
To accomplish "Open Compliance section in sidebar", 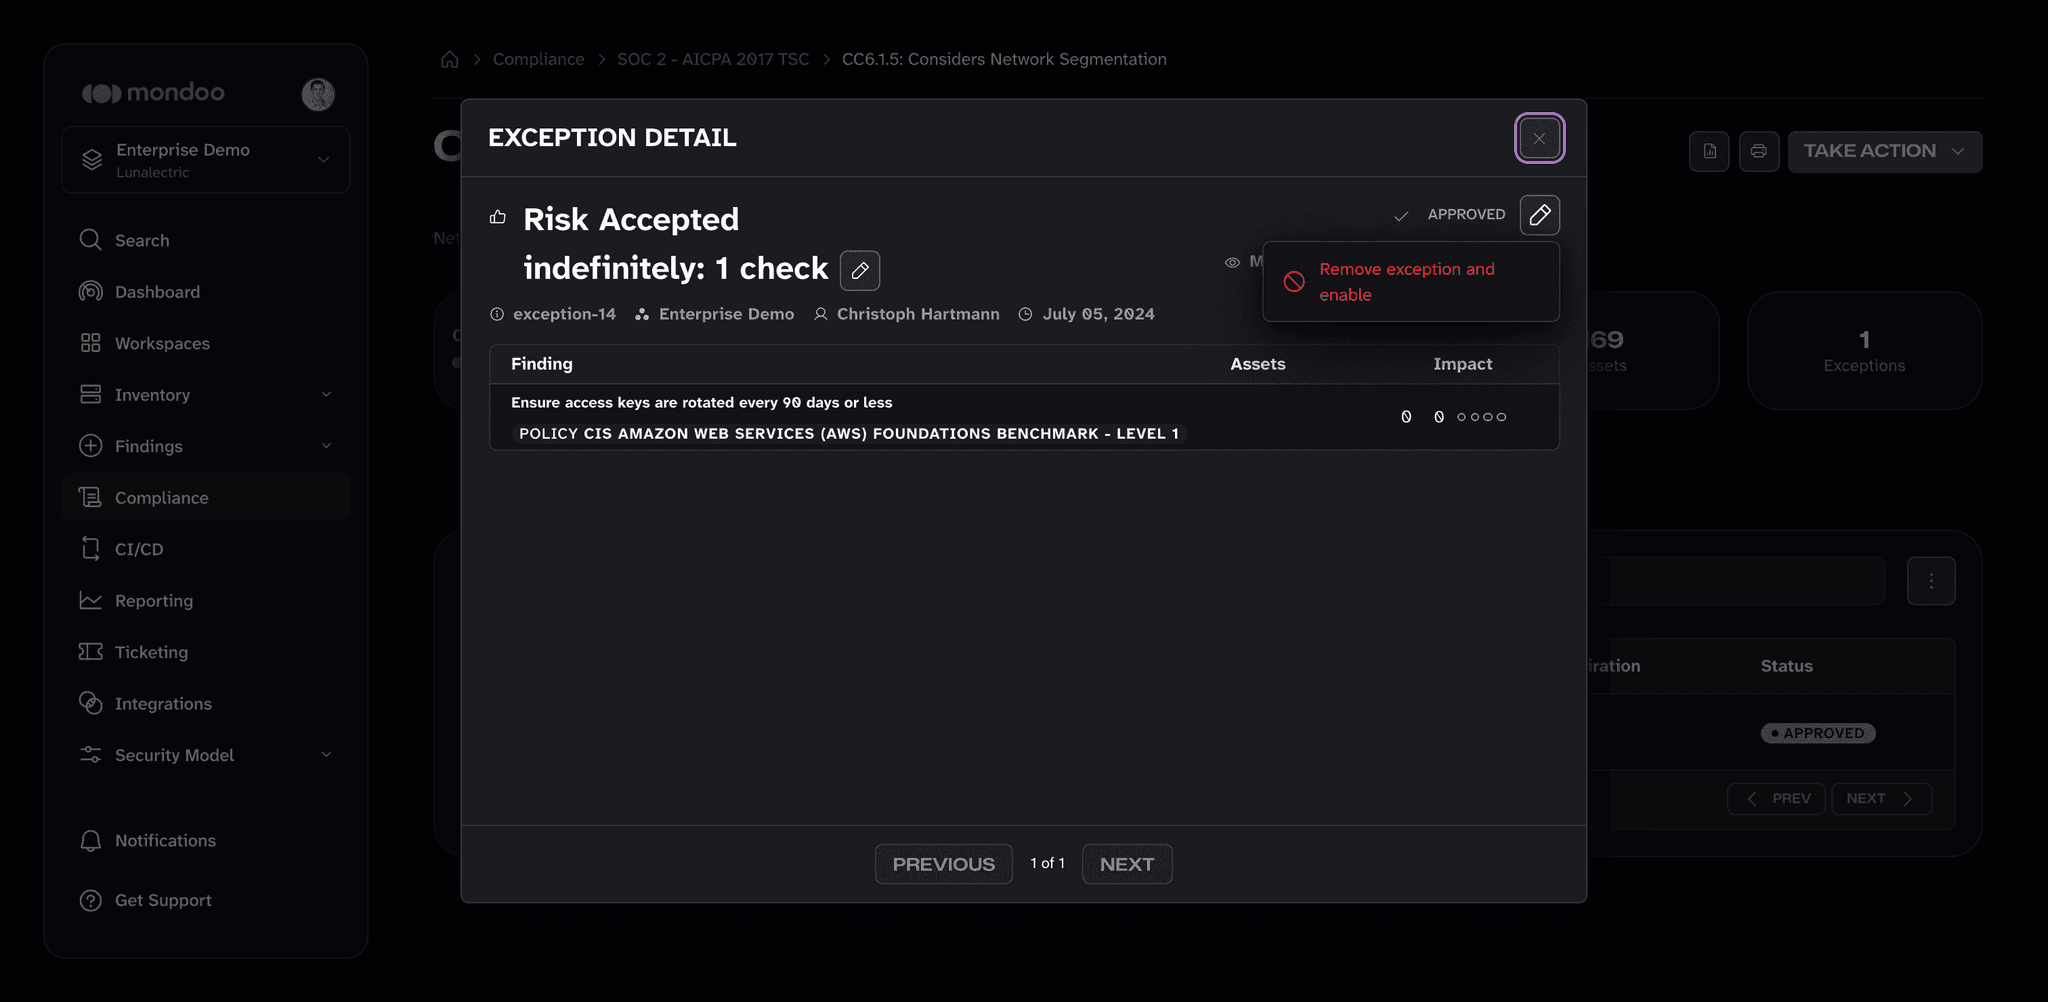I will coord(205,498).
